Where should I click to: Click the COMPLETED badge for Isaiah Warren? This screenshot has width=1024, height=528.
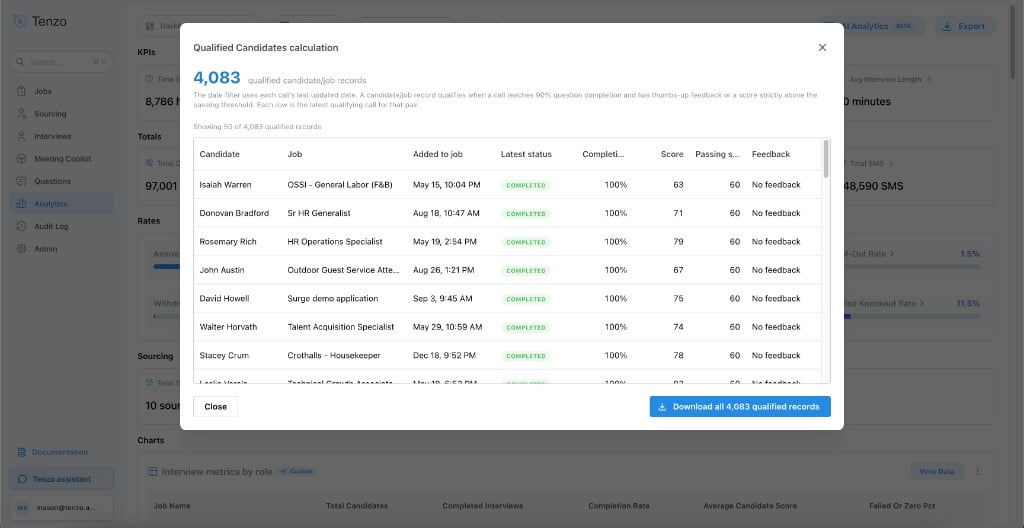(526, 186)
